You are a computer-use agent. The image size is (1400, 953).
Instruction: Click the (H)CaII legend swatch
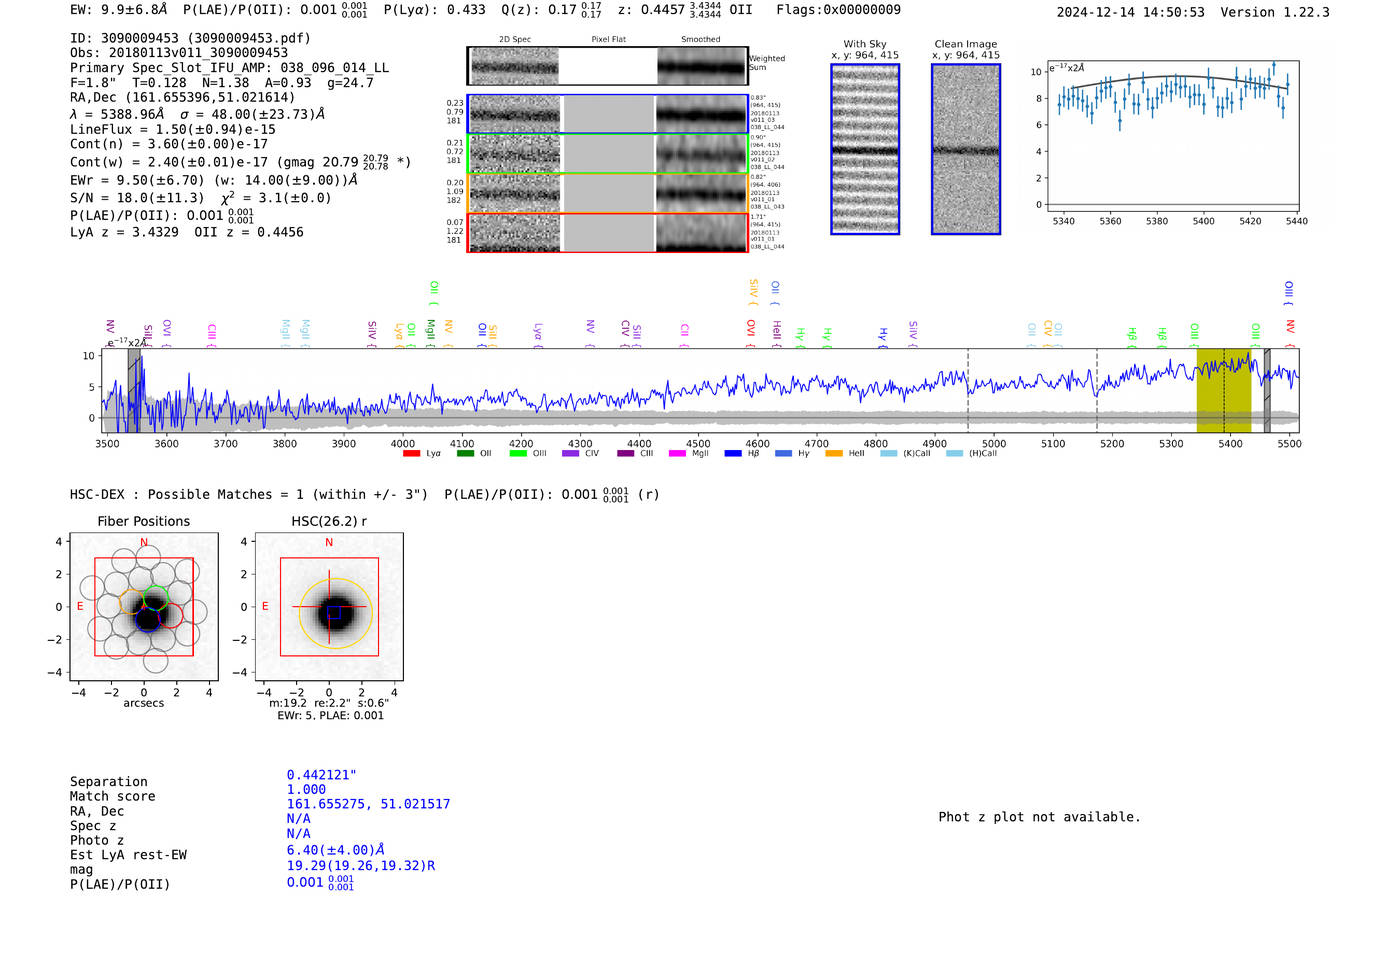pyautogui.click(x=954, y=453)
